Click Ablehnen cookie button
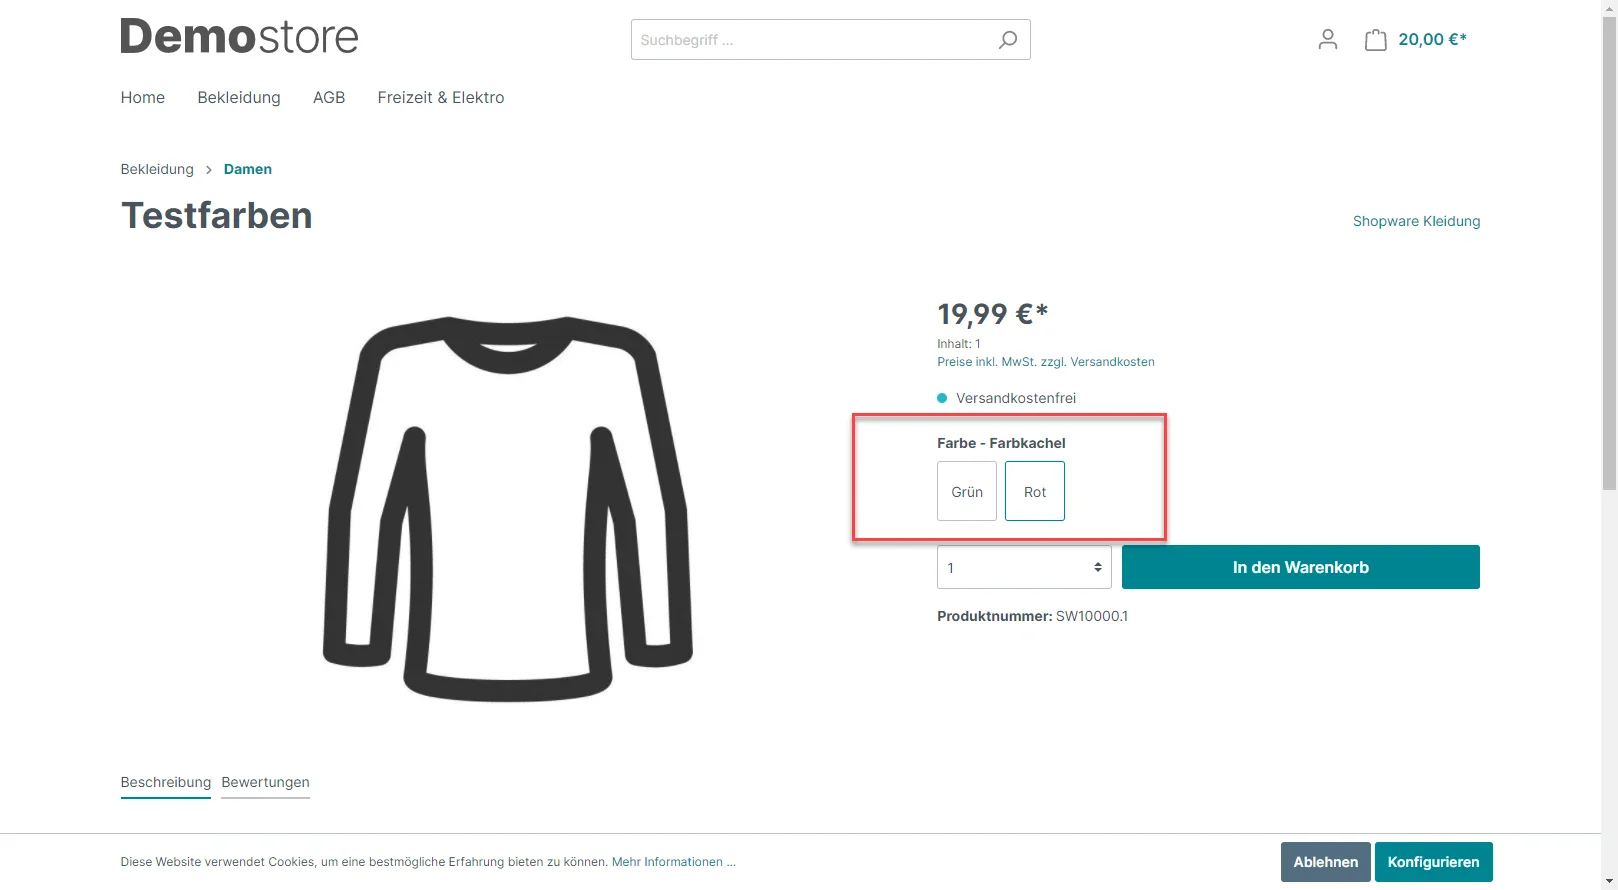 tap(1326, 862)
